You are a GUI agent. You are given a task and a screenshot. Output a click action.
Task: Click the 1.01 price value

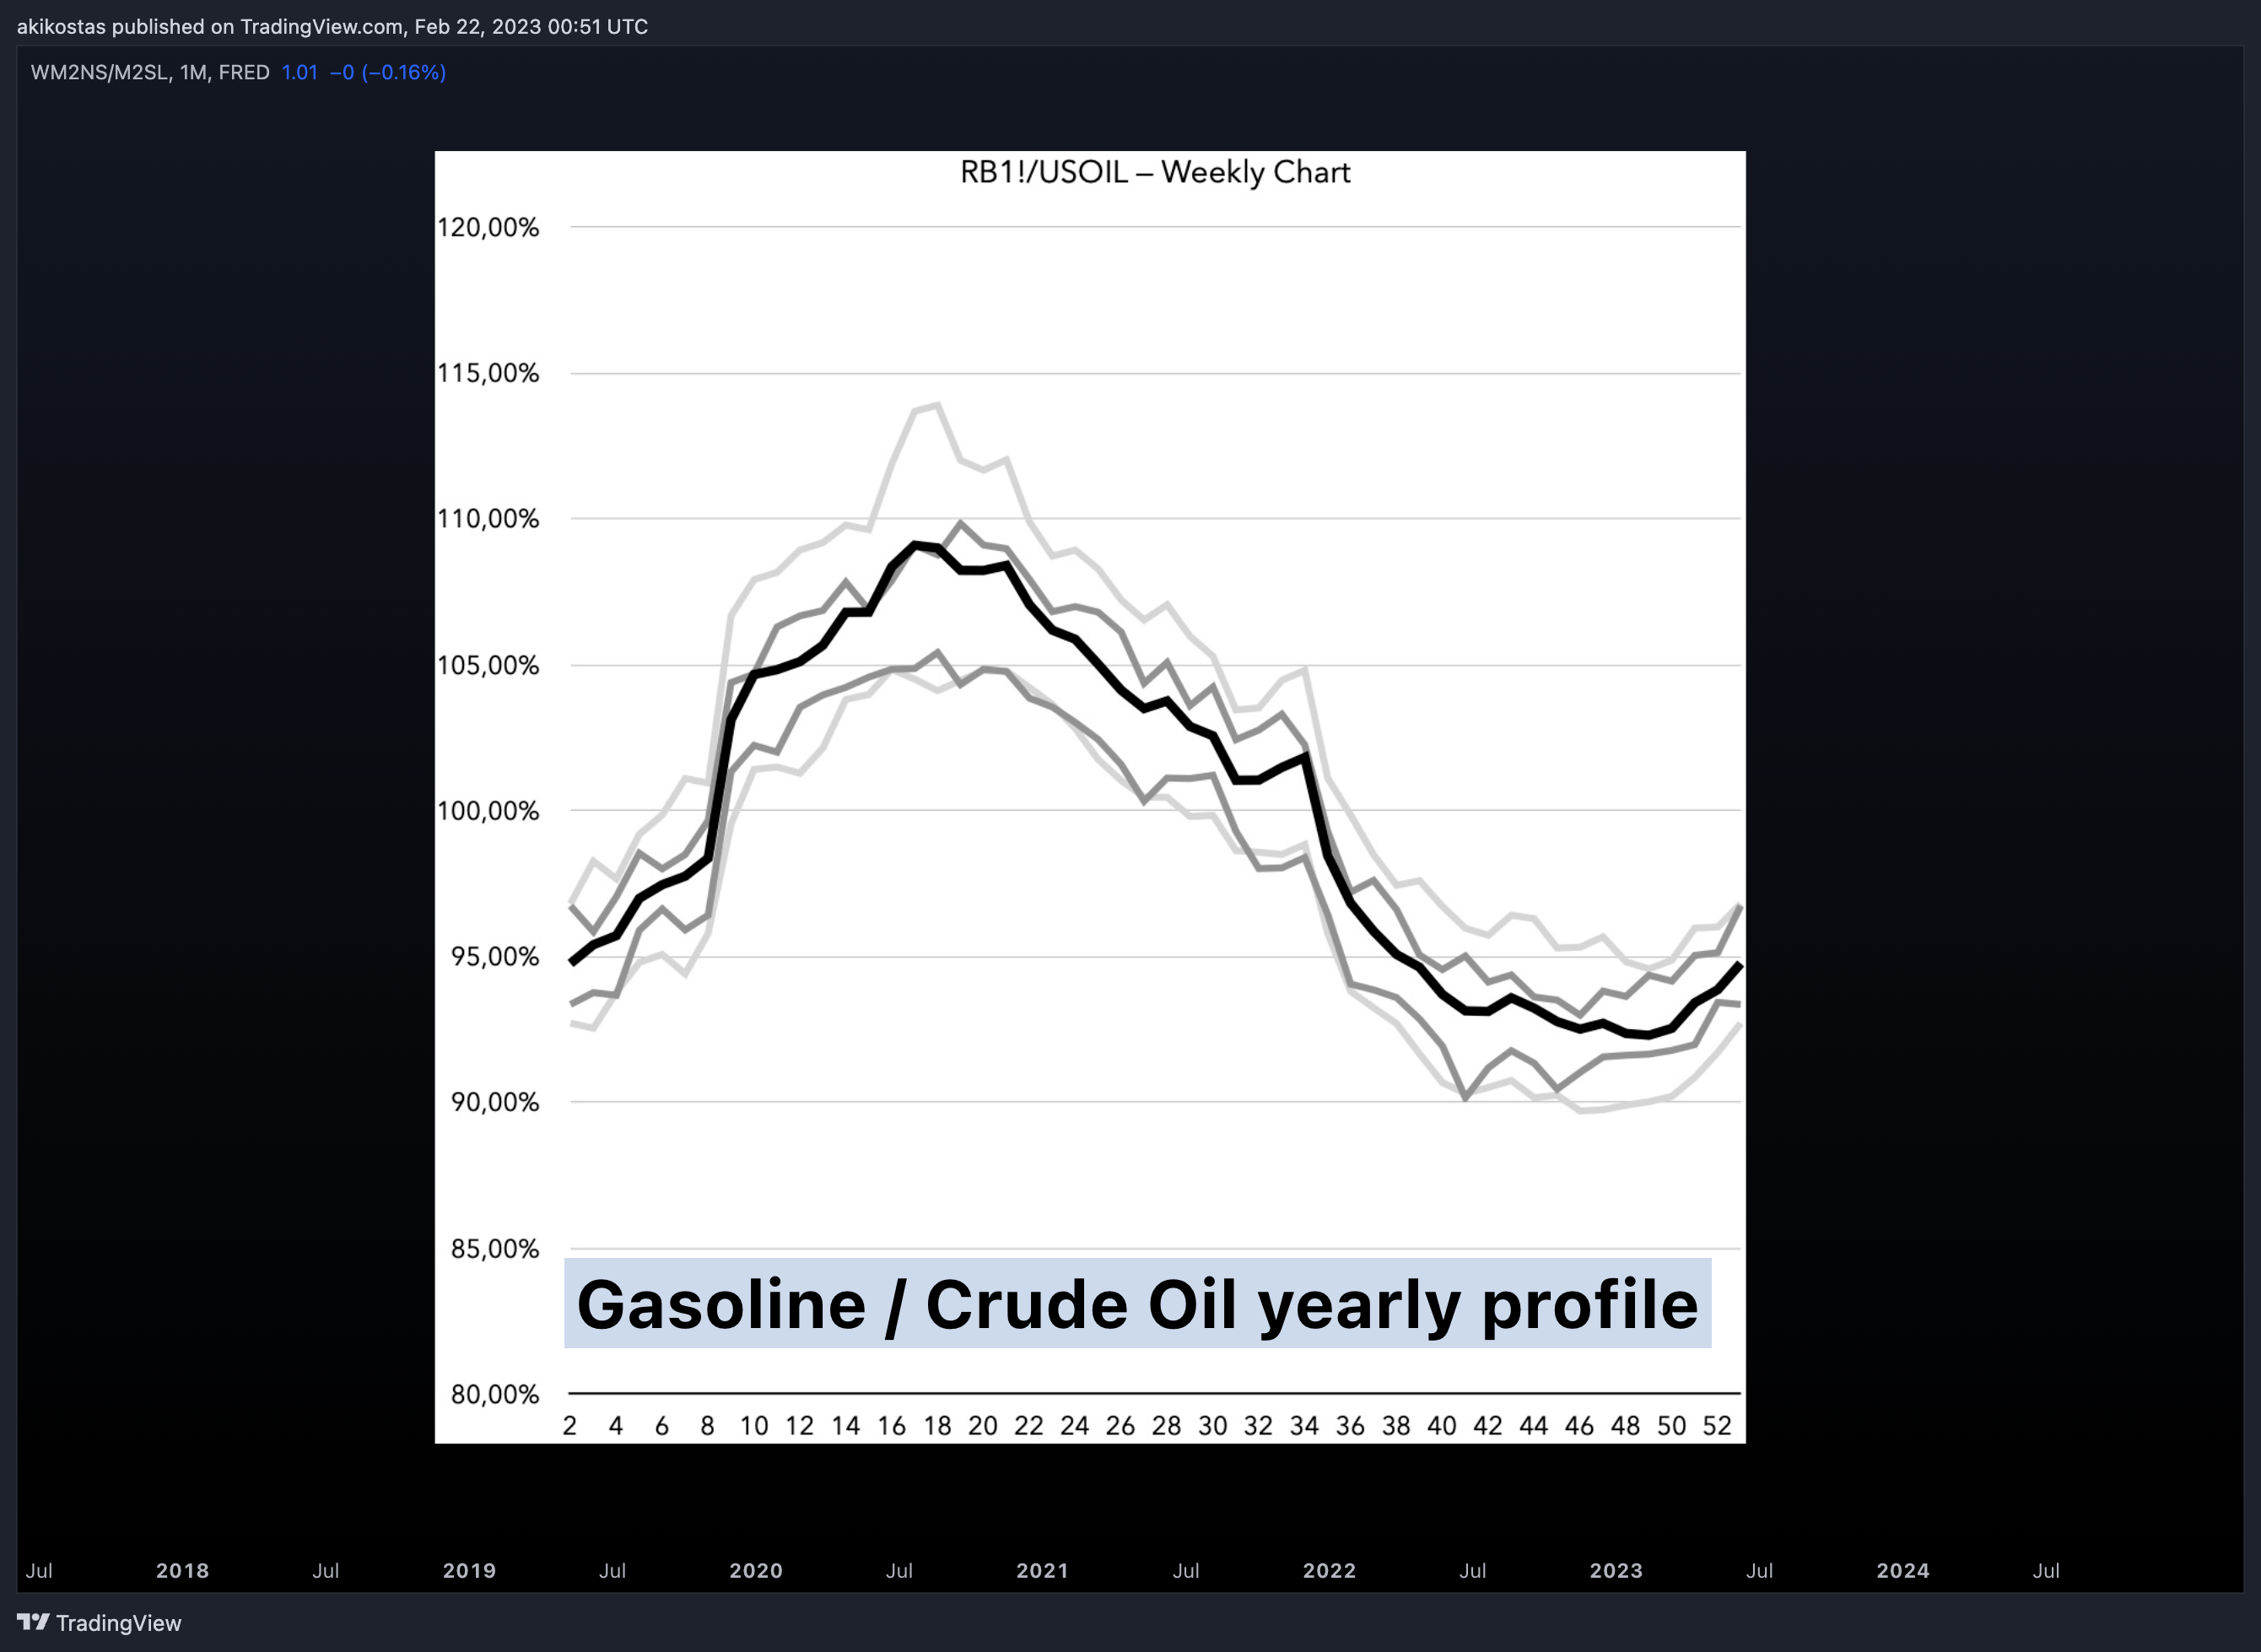point(299,72)
